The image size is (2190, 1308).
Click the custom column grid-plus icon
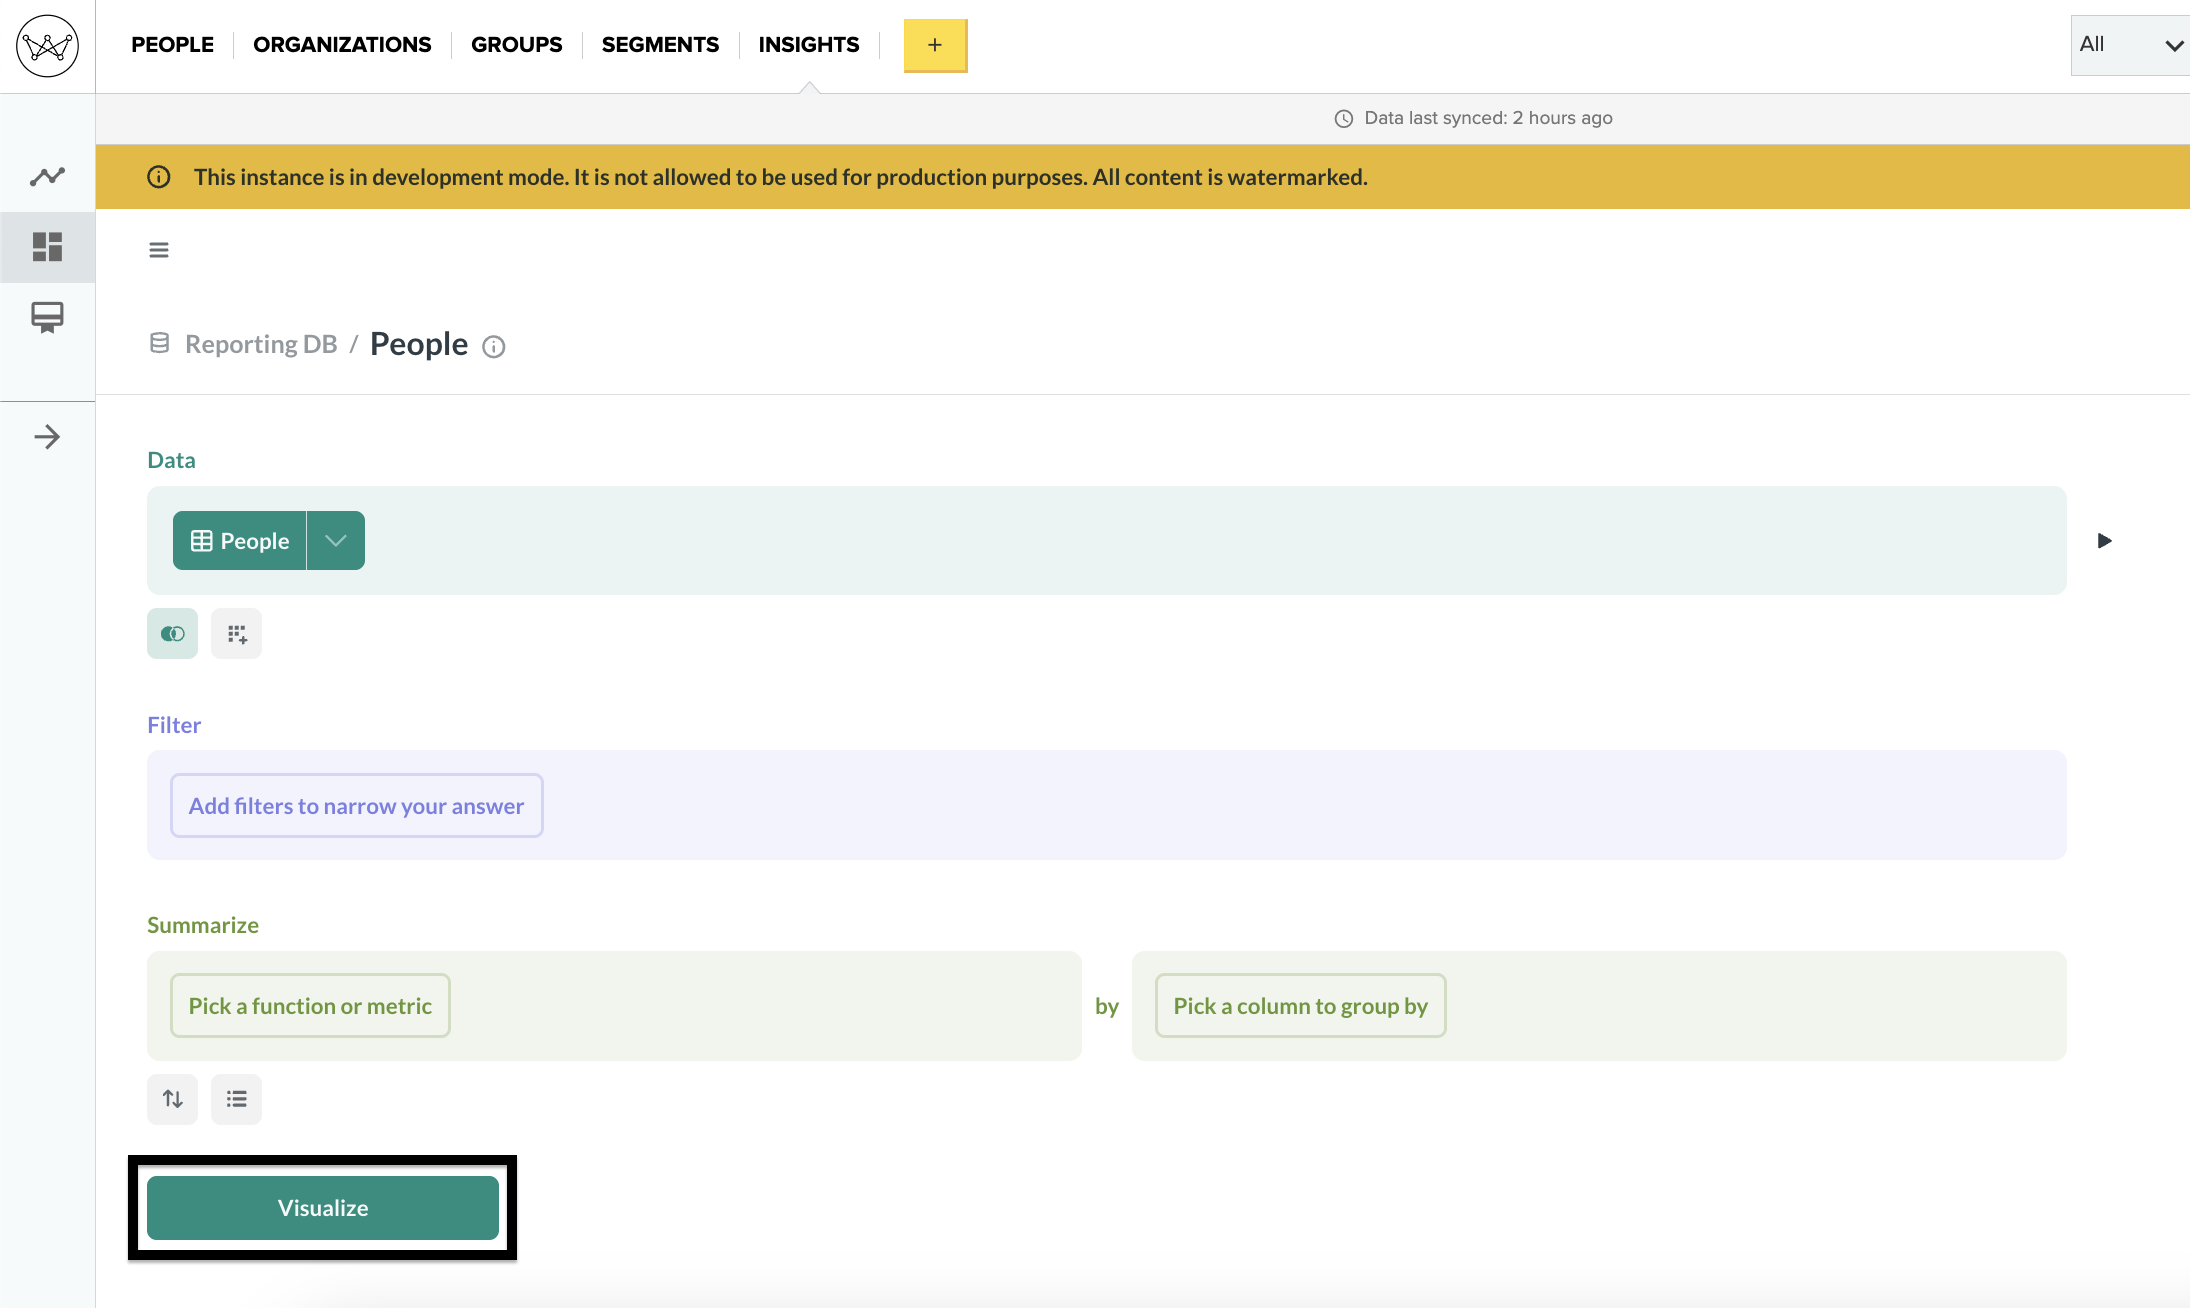[236, 634]
